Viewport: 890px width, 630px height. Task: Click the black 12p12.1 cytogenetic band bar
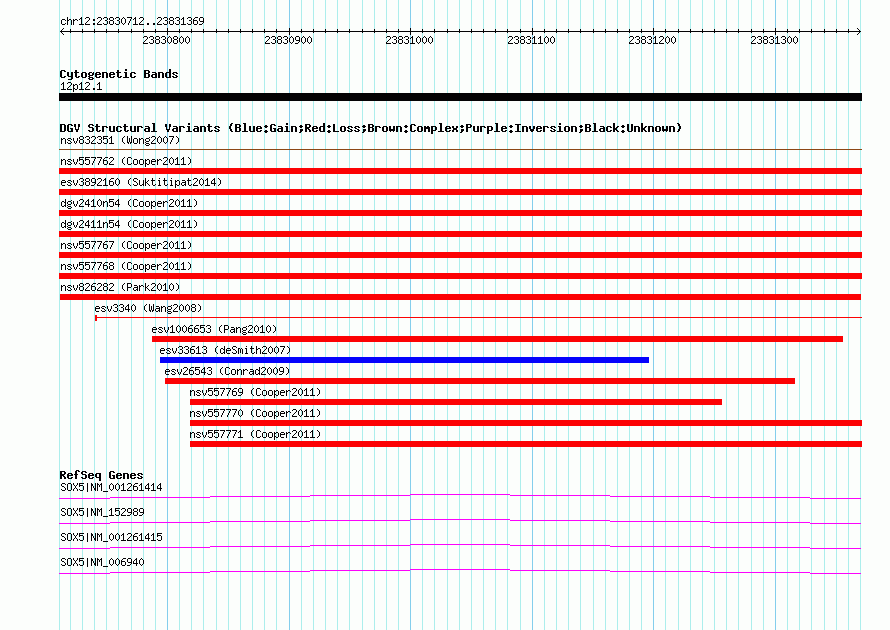tap(460, 97)
